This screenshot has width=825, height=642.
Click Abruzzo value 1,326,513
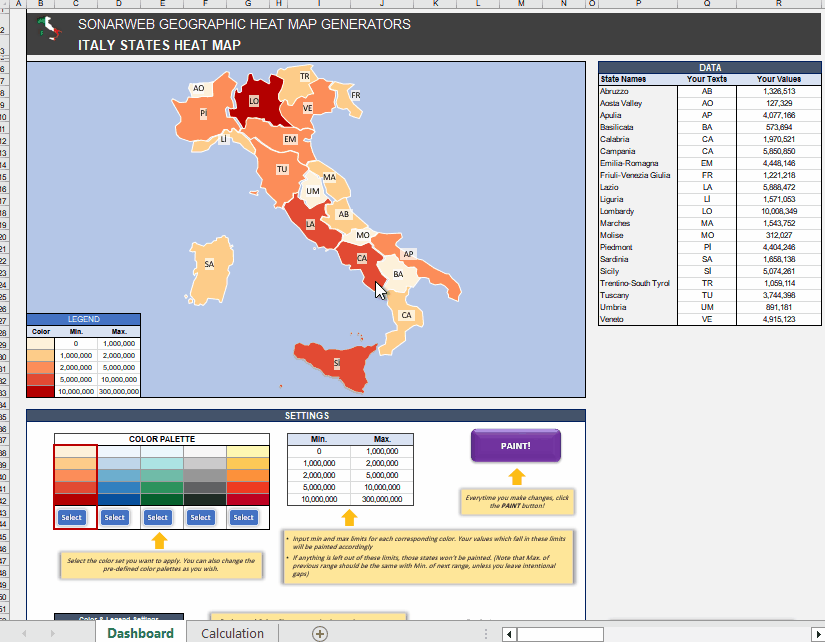(779, 92)
